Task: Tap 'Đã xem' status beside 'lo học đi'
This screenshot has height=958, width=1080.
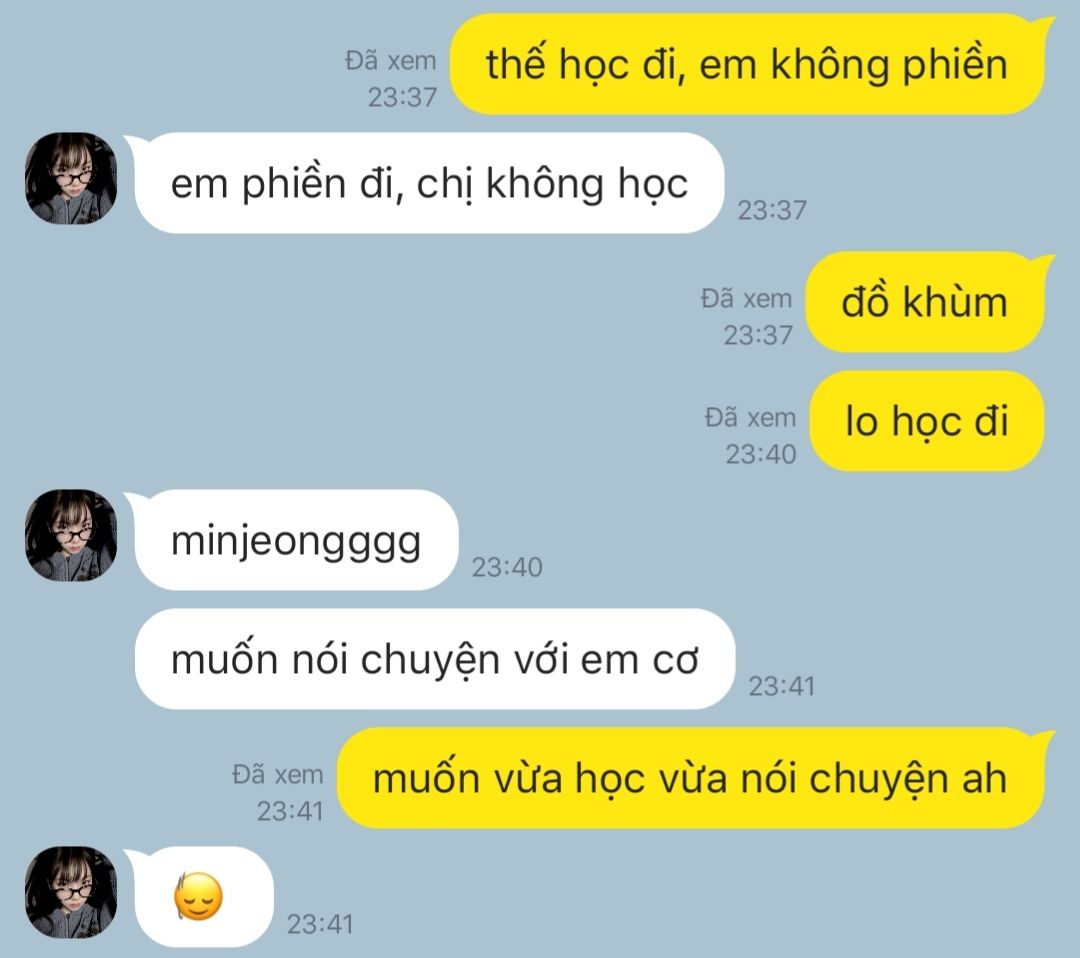Action: (750, 417)
